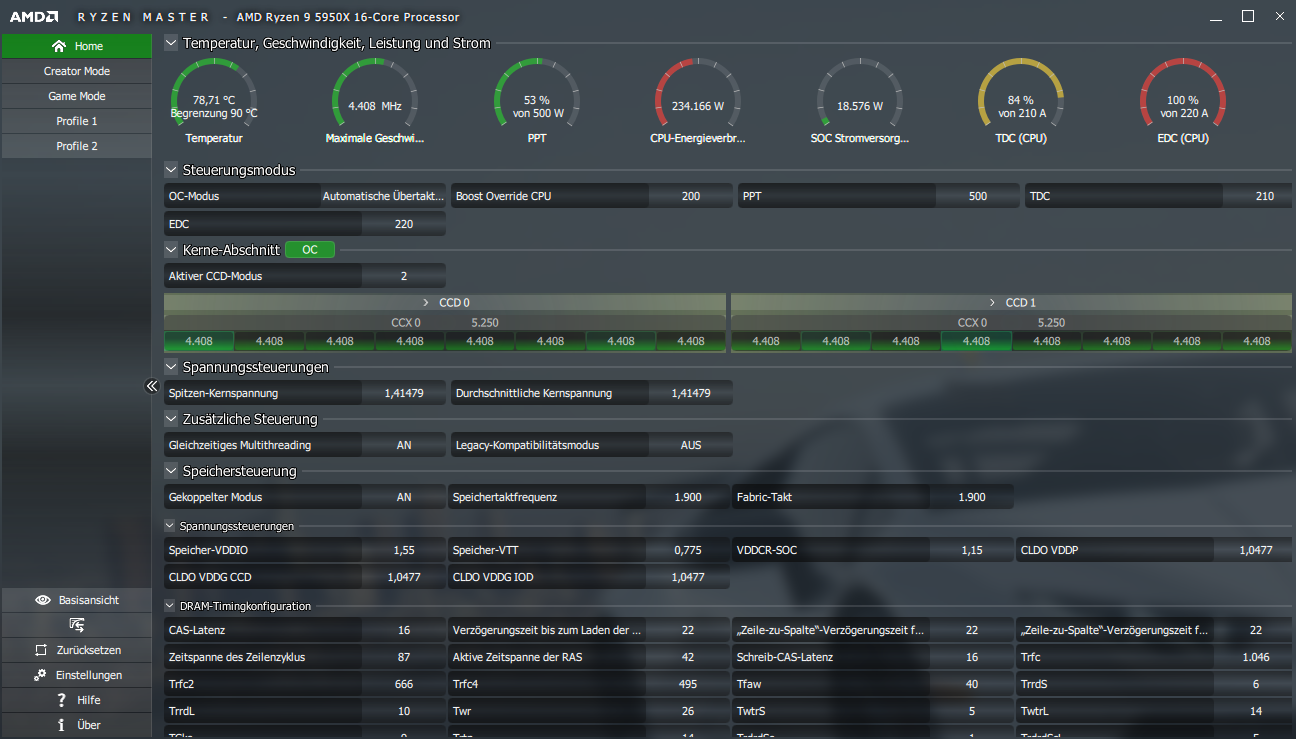This screenshot has width=1296, height=739.
Task: Click Gleichzeitiges Multithreading AN value
Action: (x=404, y=445)
